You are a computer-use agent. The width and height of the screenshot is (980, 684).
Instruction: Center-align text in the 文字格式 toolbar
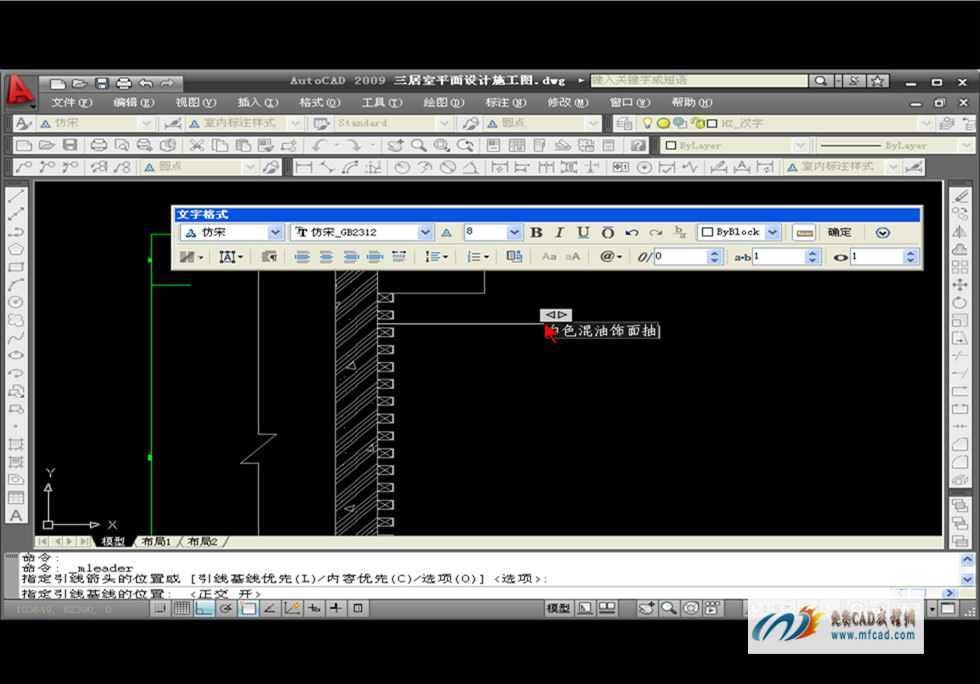326,257
